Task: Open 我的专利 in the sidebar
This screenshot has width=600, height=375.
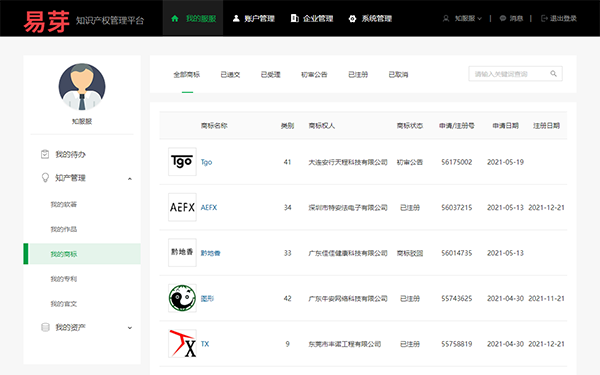Action: coord(64,279)
